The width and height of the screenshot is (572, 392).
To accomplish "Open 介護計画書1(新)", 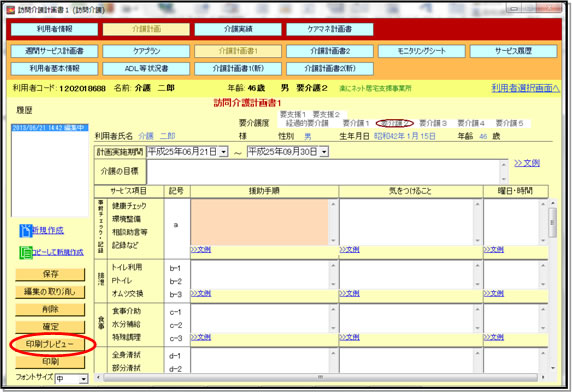I will 238,69.
